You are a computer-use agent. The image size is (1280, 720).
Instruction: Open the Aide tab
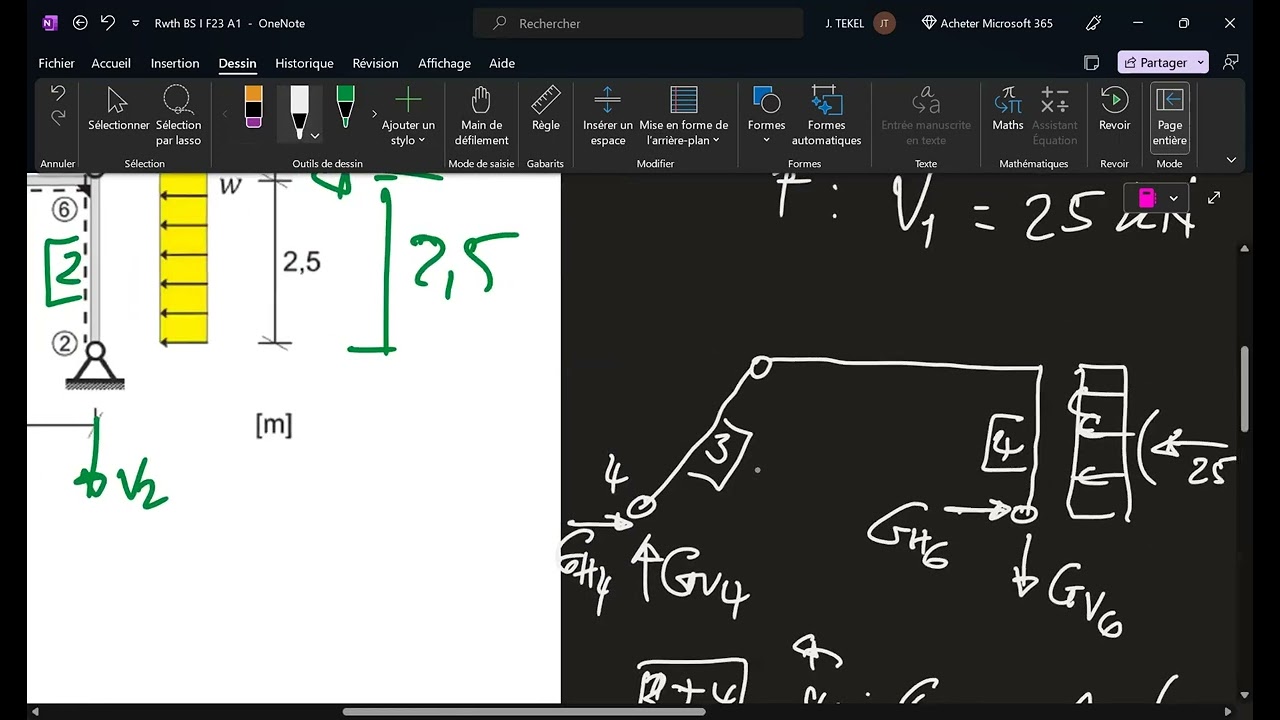click(502, 63)
